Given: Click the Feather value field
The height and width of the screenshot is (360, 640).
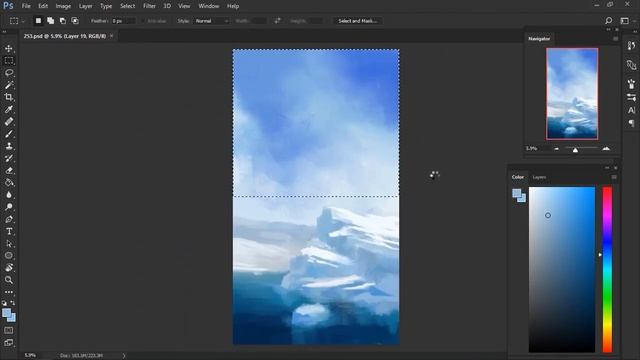Looking at the screenshot, I should click(x=124, y=21).
